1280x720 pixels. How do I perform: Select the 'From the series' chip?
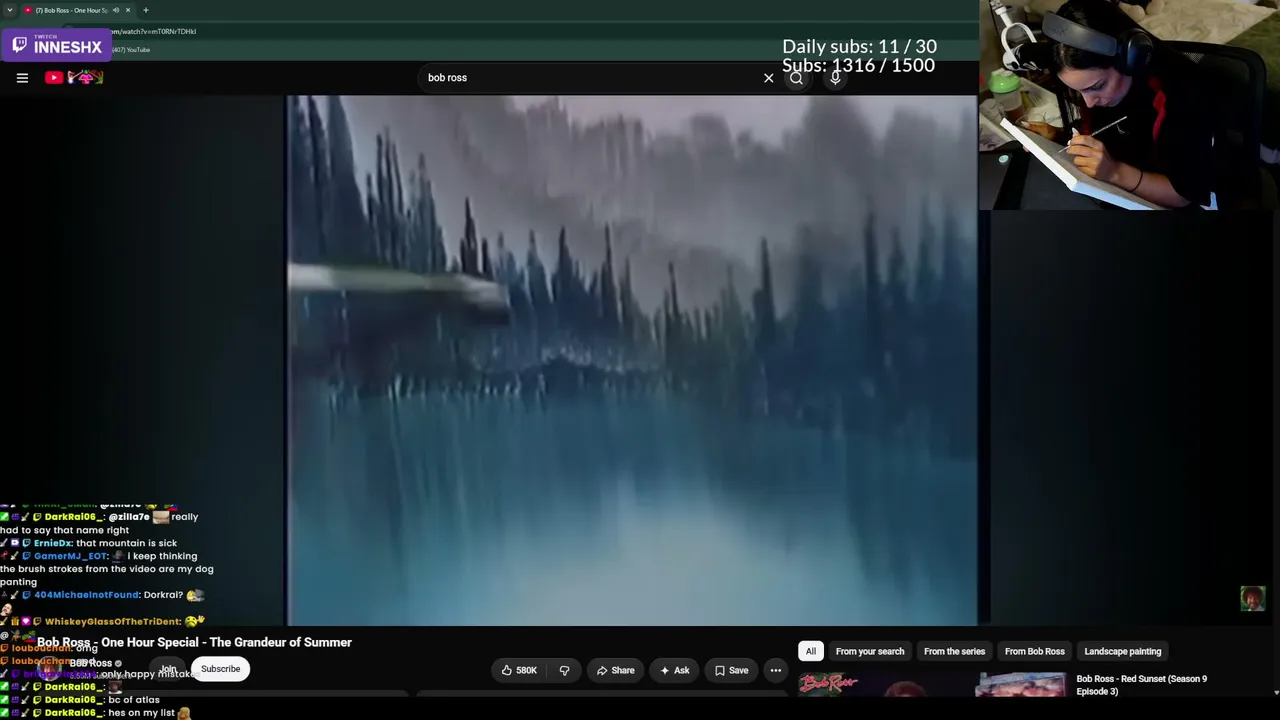click(954, 652)
